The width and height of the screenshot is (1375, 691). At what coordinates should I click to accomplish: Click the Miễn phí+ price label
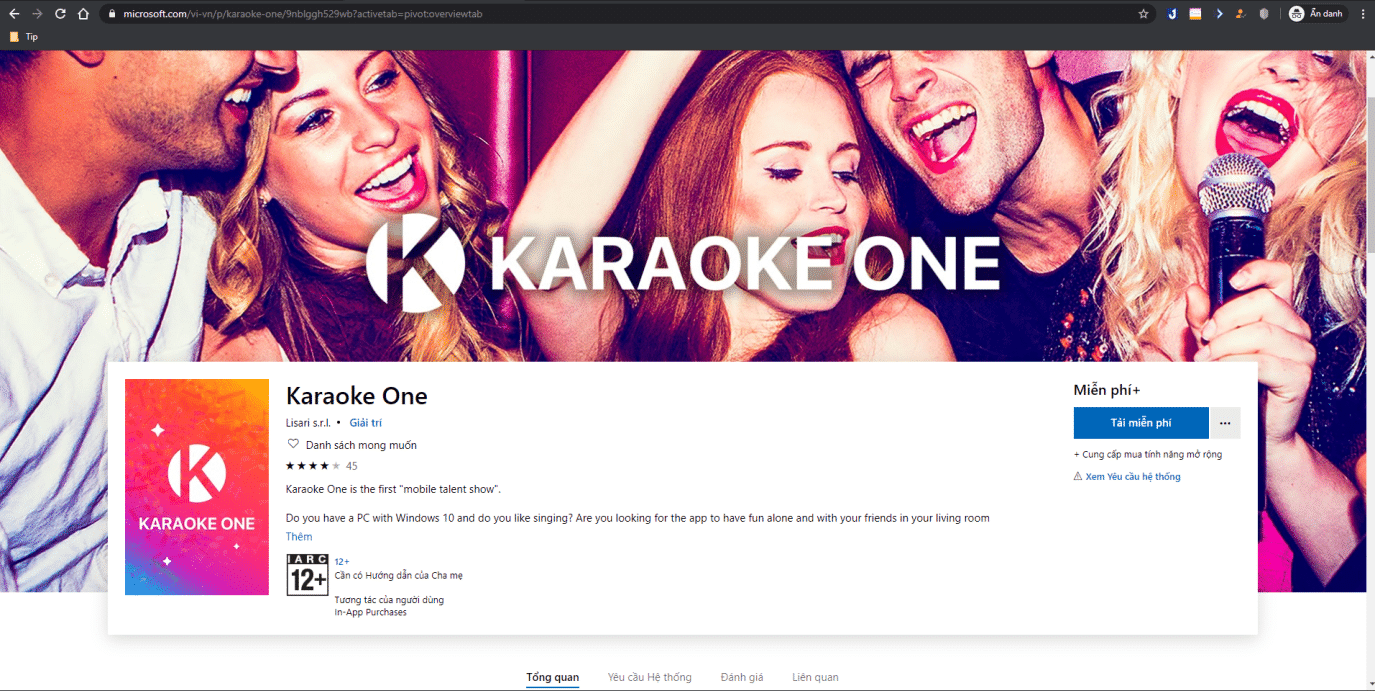(x=1107, y=390)
